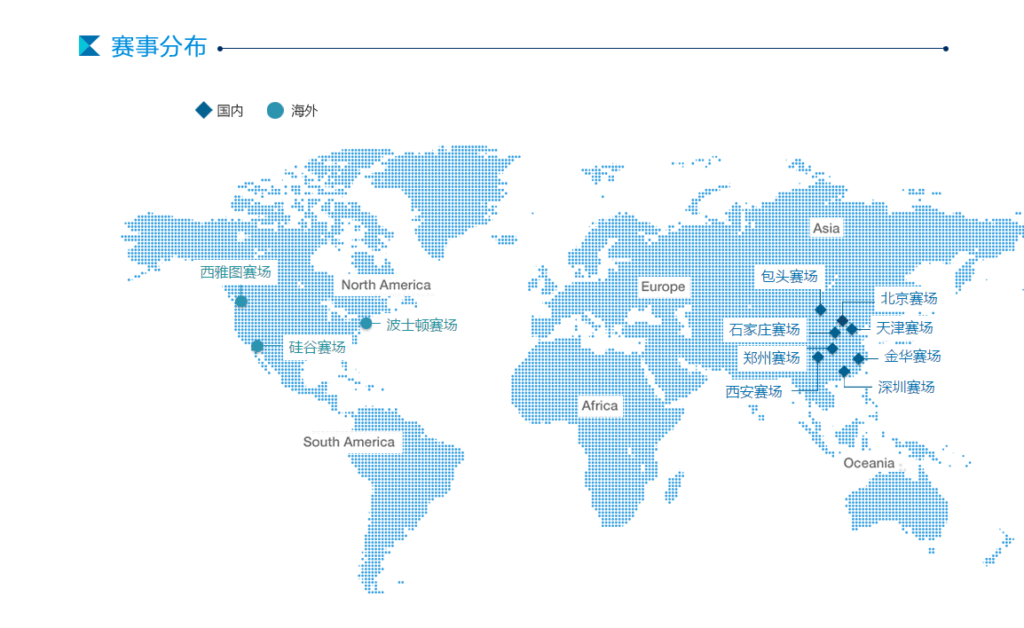Click the blue K logo beside the title
The height and width of the screenshot is (628, 1024).
(89, 46)
